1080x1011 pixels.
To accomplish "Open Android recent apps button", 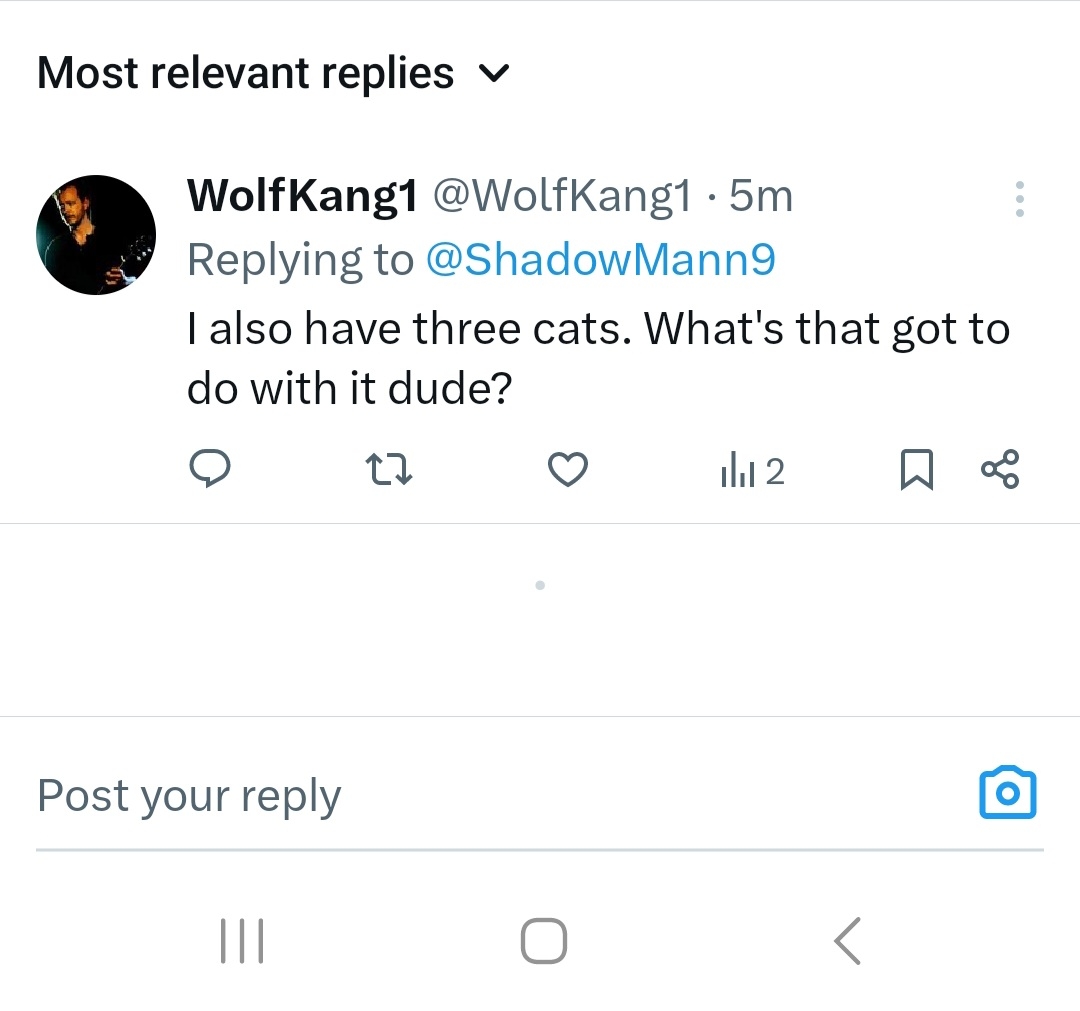I will 241,941.
